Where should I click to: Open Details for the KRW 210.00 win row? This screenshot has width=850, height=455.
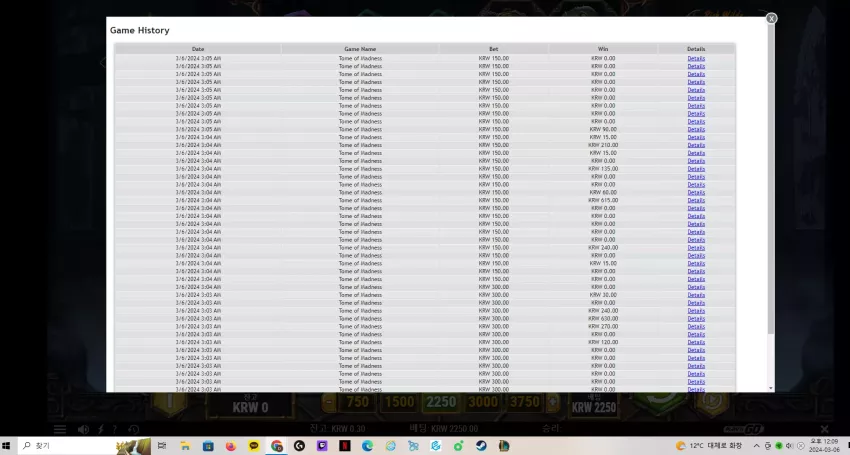[x=696, y=145]
